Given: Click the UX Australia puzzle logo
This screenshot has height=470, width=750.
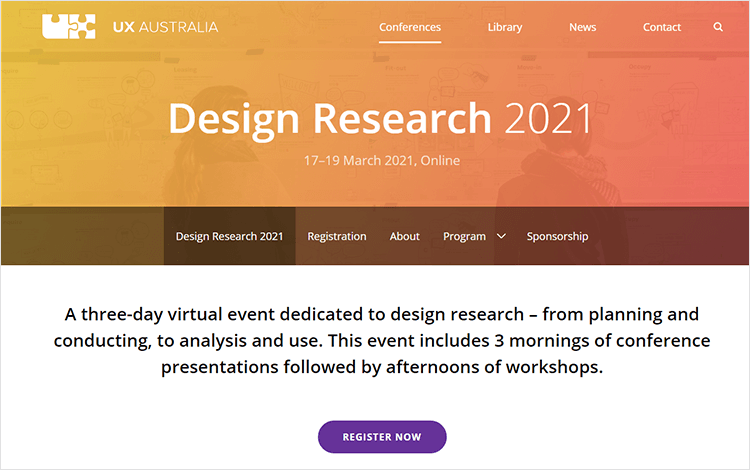Looking at the screenshot, I should tap(68, 26).
